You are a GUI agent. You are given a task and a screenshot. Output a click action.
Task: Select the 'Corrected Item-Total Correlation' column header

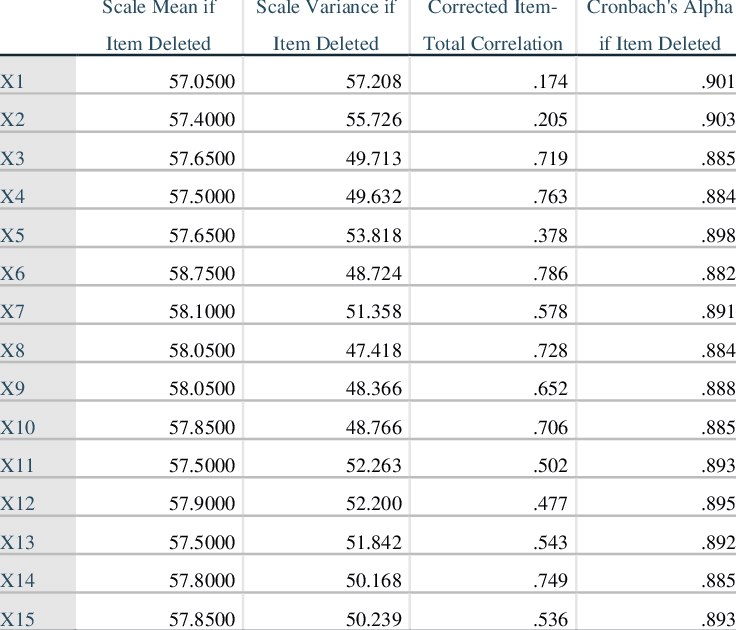(x=492, y=25)
